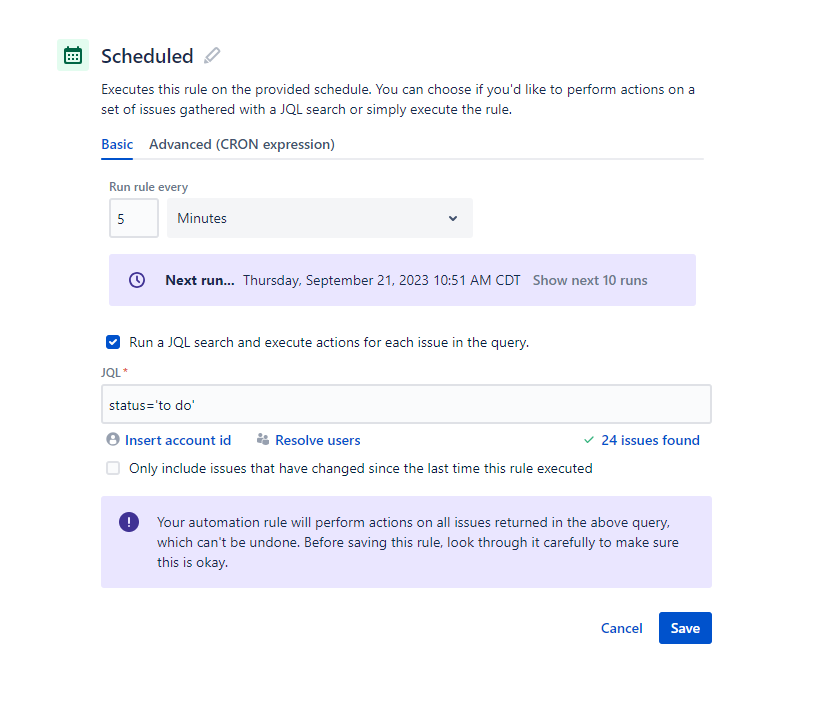Switch to the Basic tab
The height and width of the screenshot is (722, 816).
(x=117, y=144)
